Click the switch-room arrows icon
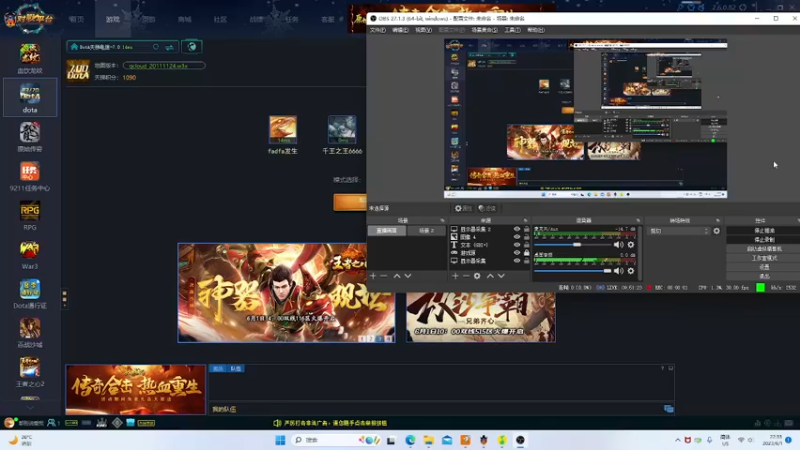Image resolution: width=800 pixels, height=450 pixels. pyautogui.click(x=169, y=47)
